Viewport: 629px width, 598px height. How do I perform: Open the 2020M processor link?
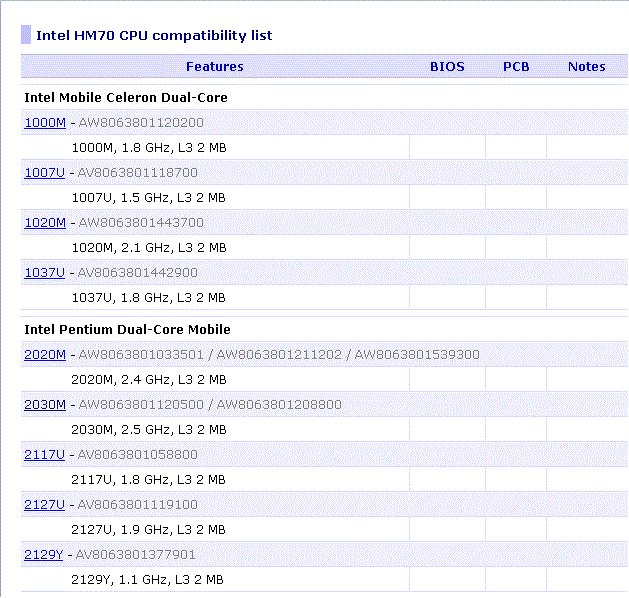(x=45, y=355)
